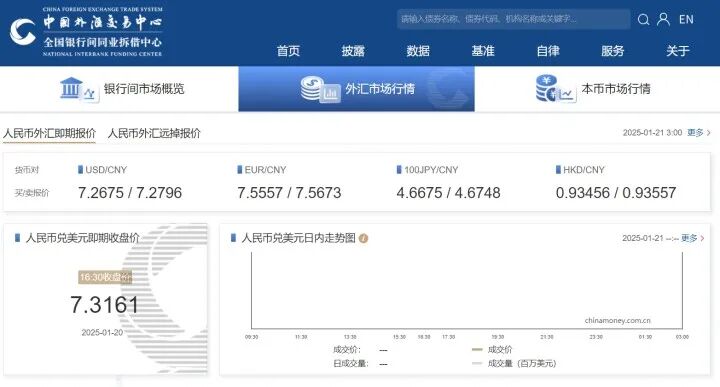Click the closing date 2025-01-20

pyautogui.click(x=102, y=333)
